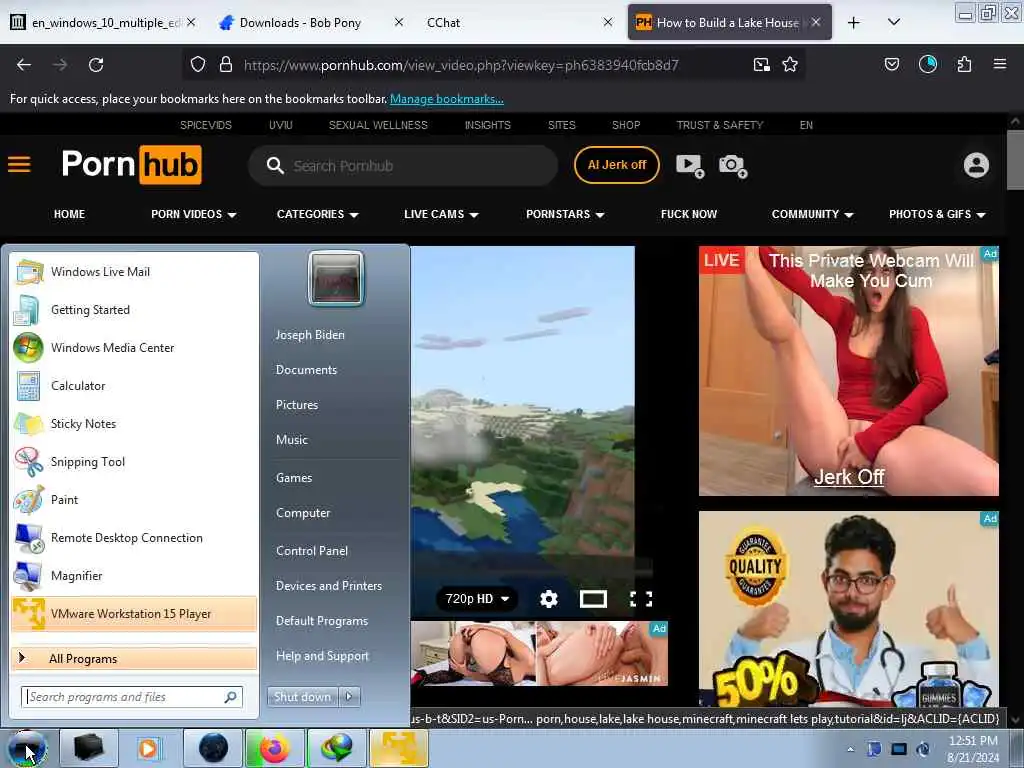Open Computer from Start menu
The height and width of the screenshot is (768, 1024).
tap(302, 513)
